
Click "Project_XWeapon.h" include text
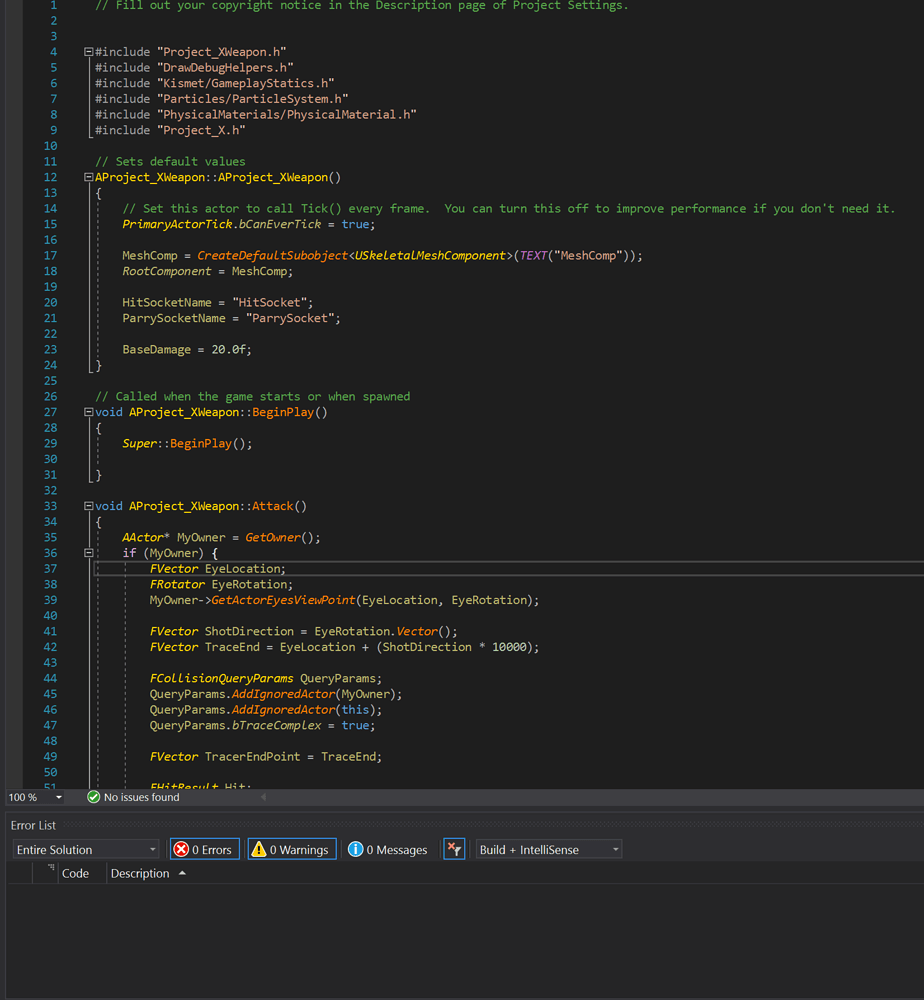click(x=221, y=52)
